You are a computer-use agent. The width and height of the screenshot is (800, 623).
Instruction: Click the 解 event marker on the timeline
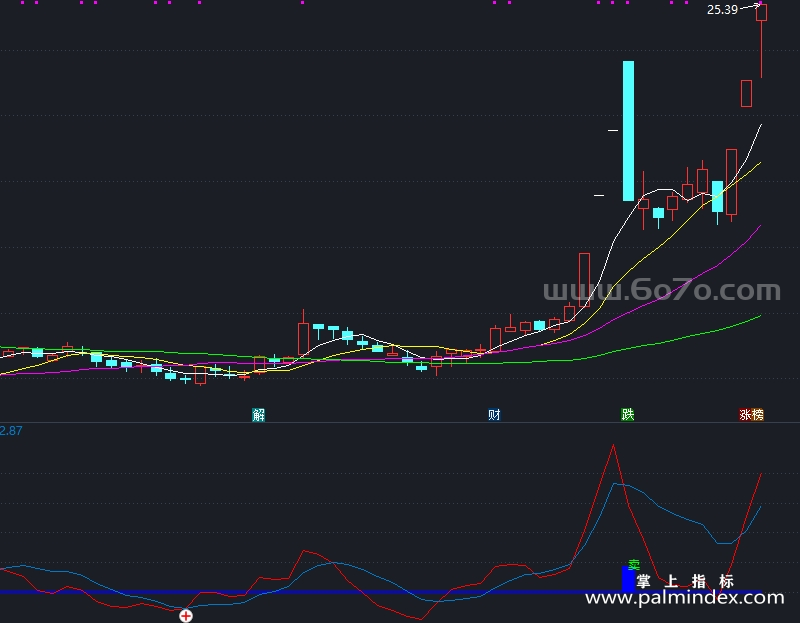point(259,414)
